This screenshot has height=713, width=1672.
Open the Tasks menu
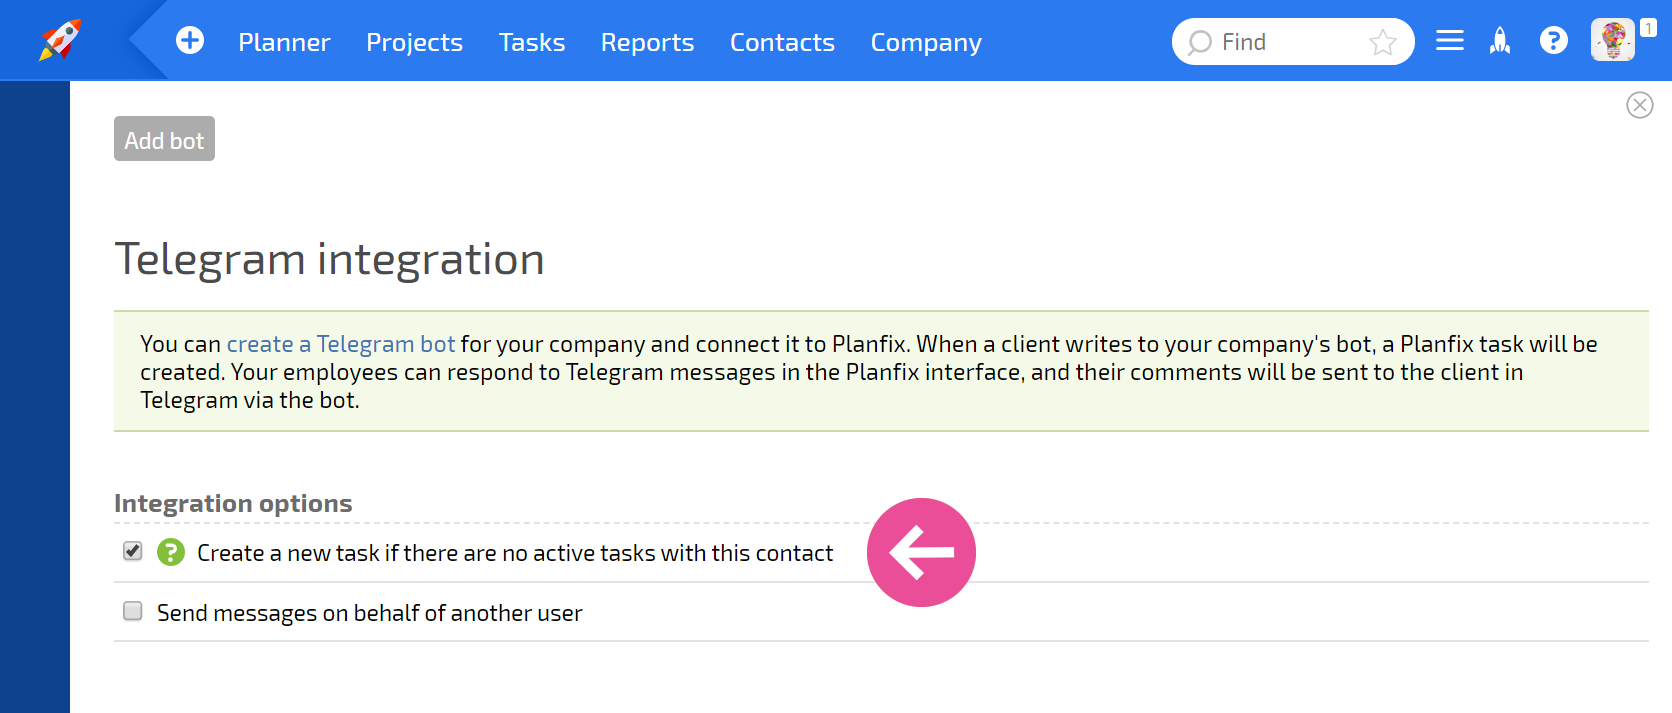(532, 42)
